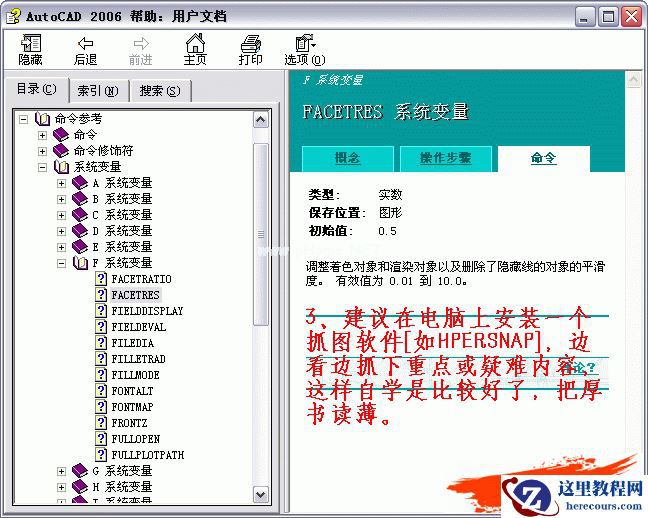Click the book icon beside E 系统变量

[x=80, y=247]
